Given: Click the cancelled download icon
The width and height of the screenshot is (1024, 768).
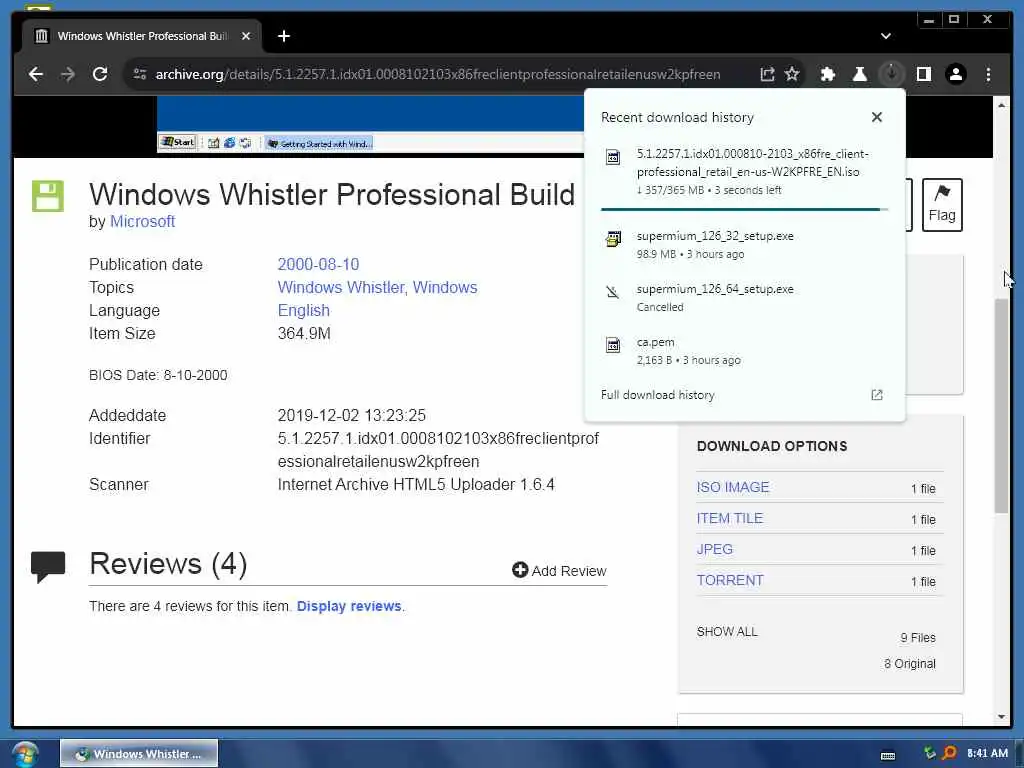Looking at the screenshot, I should tap(613, 292).
